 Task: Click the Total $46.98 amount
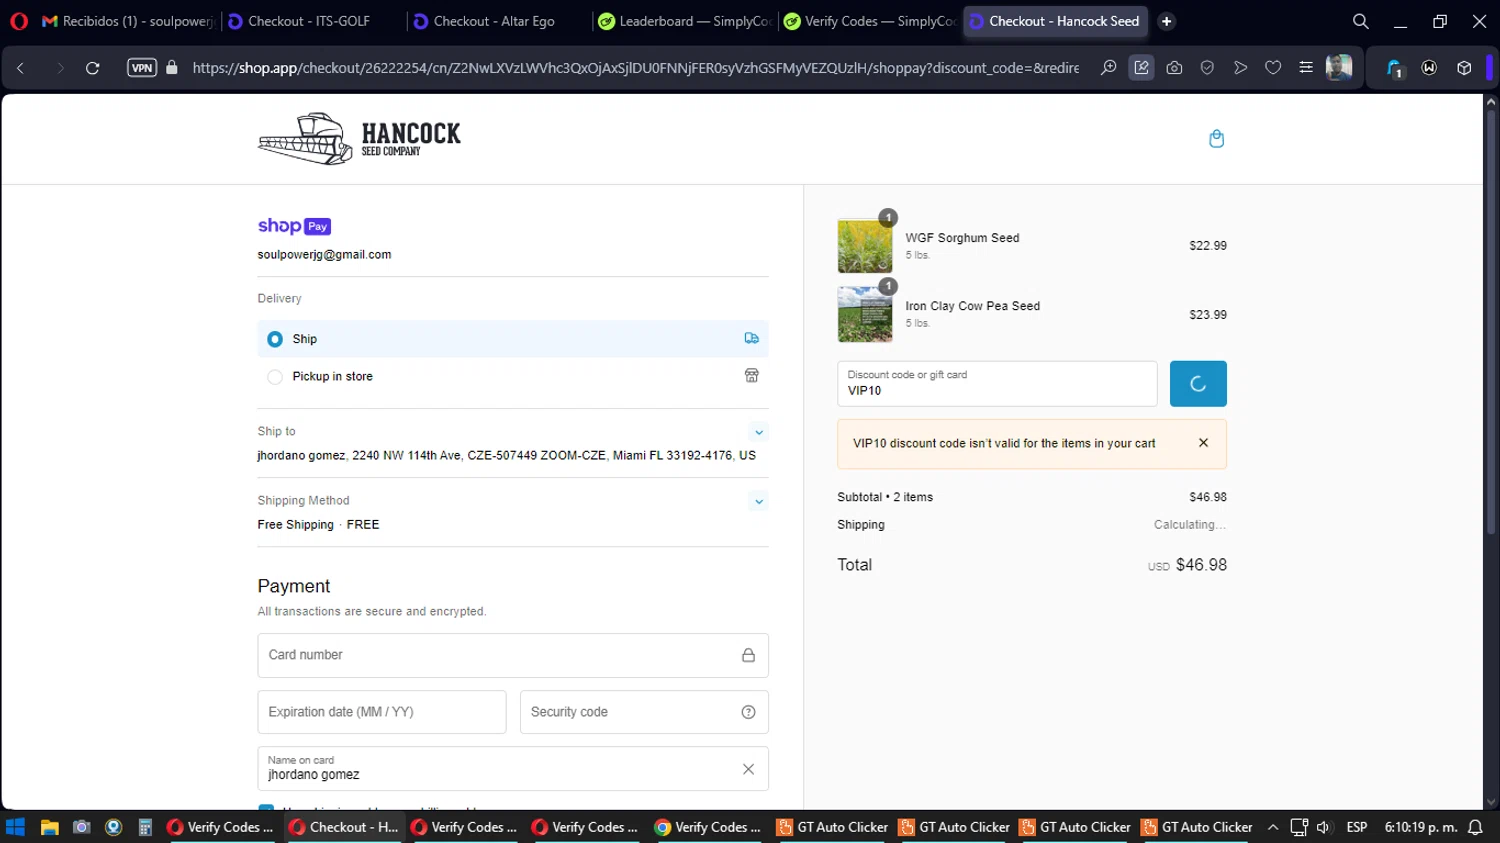pyautogui.click(x=1201, y=565)
